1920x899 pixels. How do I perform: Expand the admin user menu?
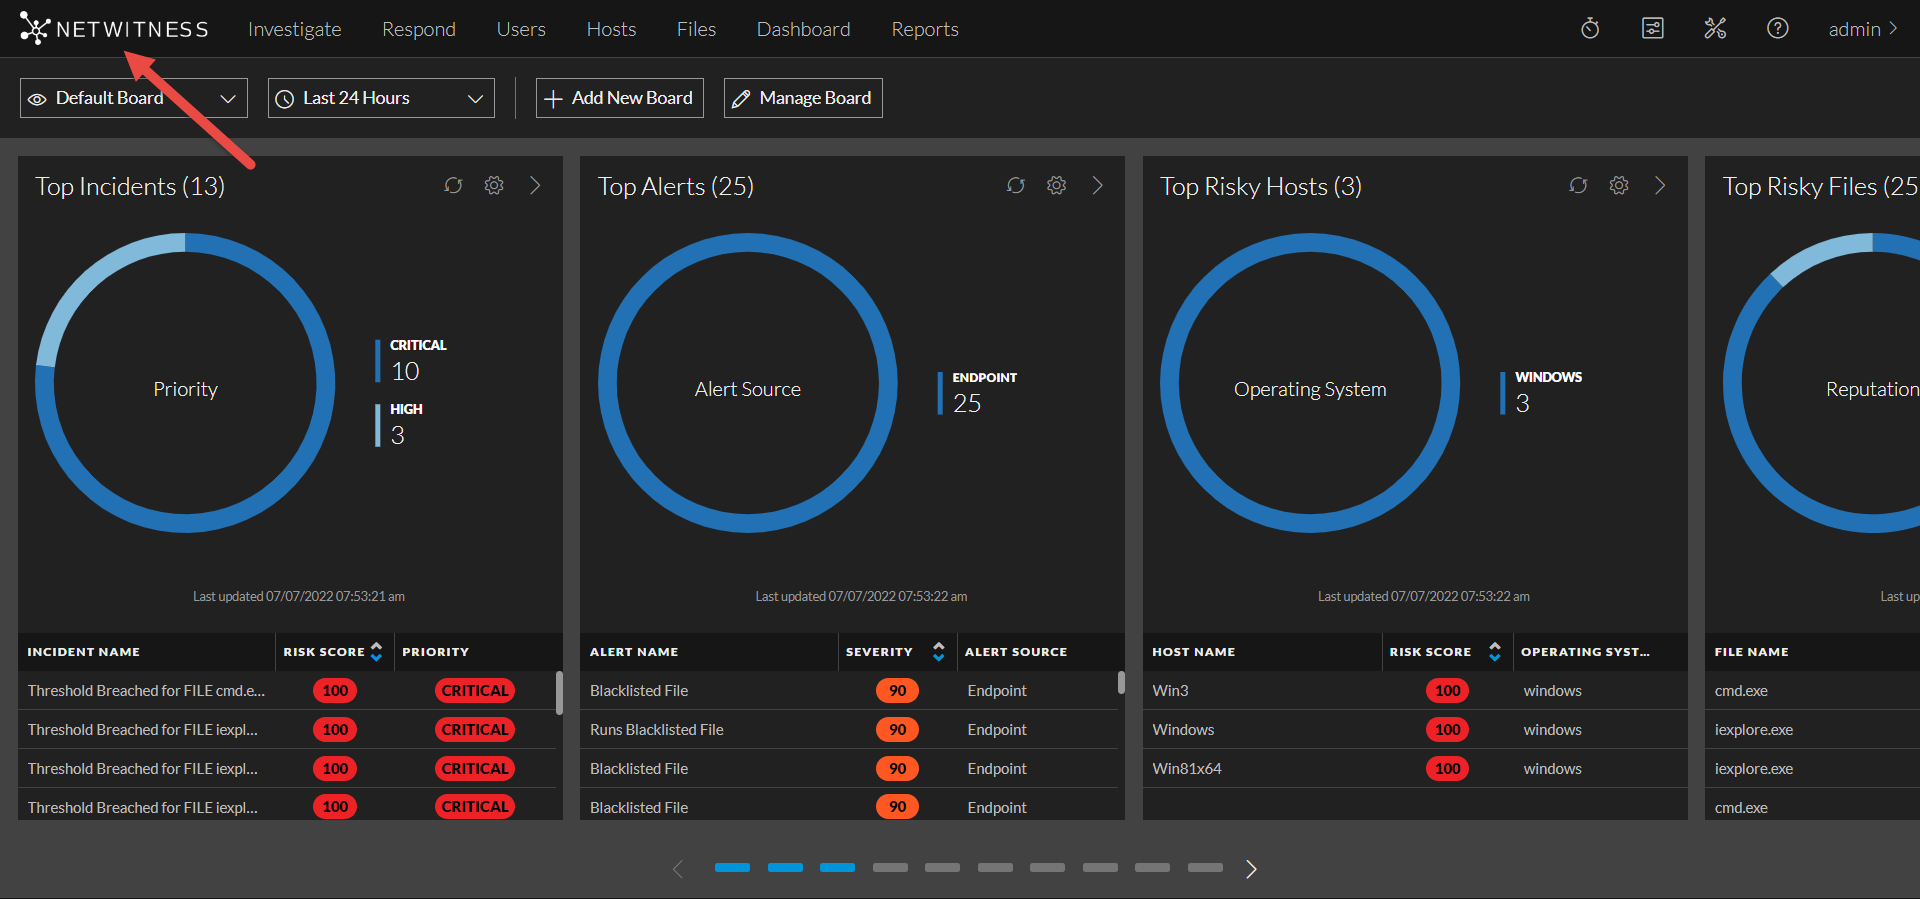click(x=1862, y=29)
